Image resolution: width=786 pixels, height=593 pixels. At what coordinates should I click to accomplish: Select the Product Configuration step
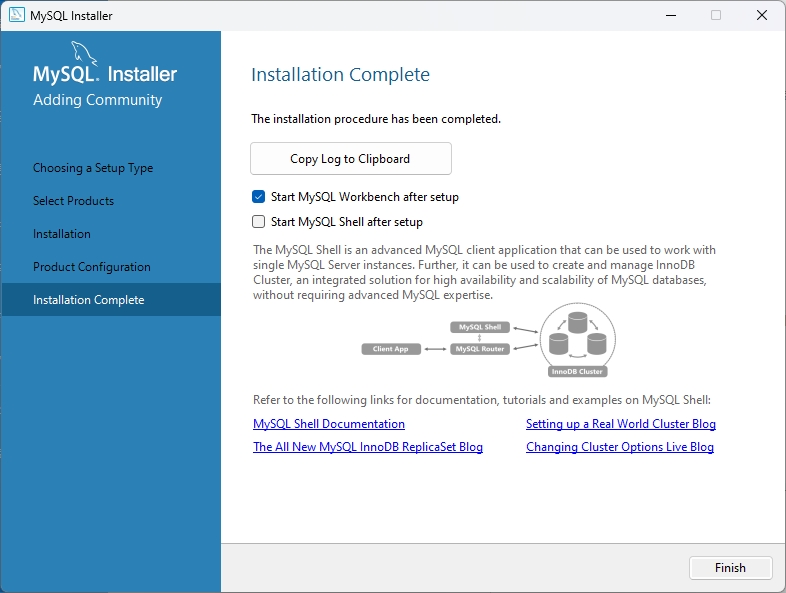tap(92, 267)
